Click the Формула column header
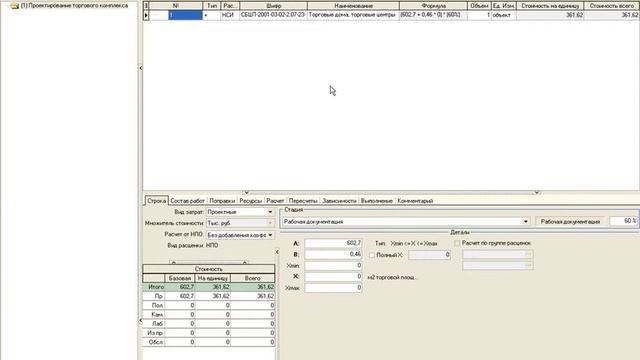640x360 pixels. [433, 6]
